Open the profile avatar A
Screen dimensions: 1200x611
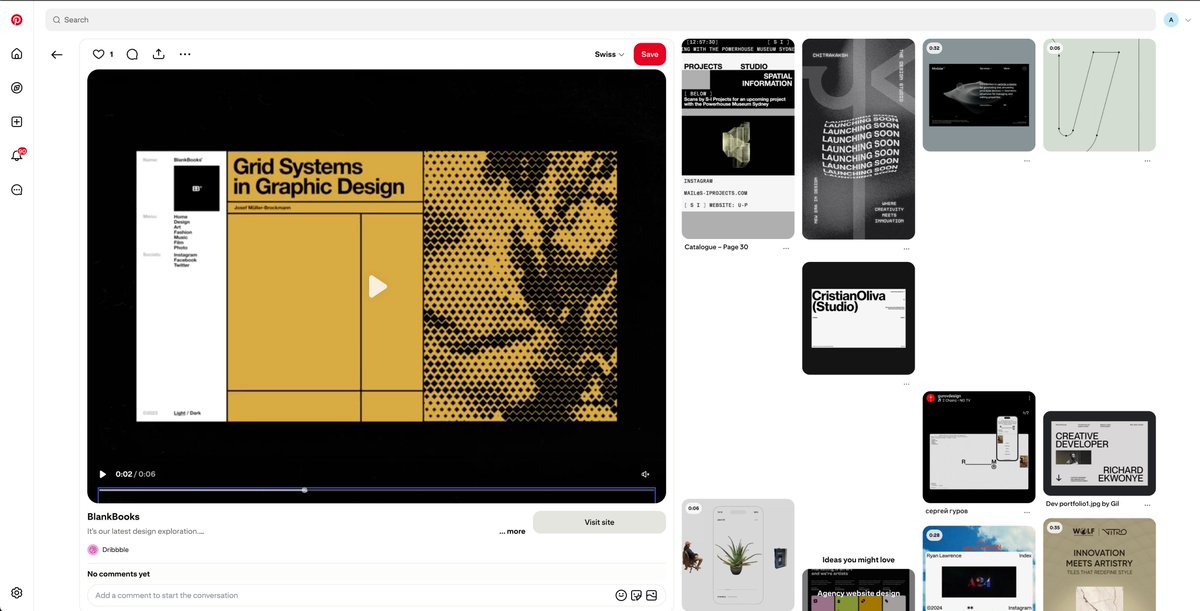(x=1171, y=19)
